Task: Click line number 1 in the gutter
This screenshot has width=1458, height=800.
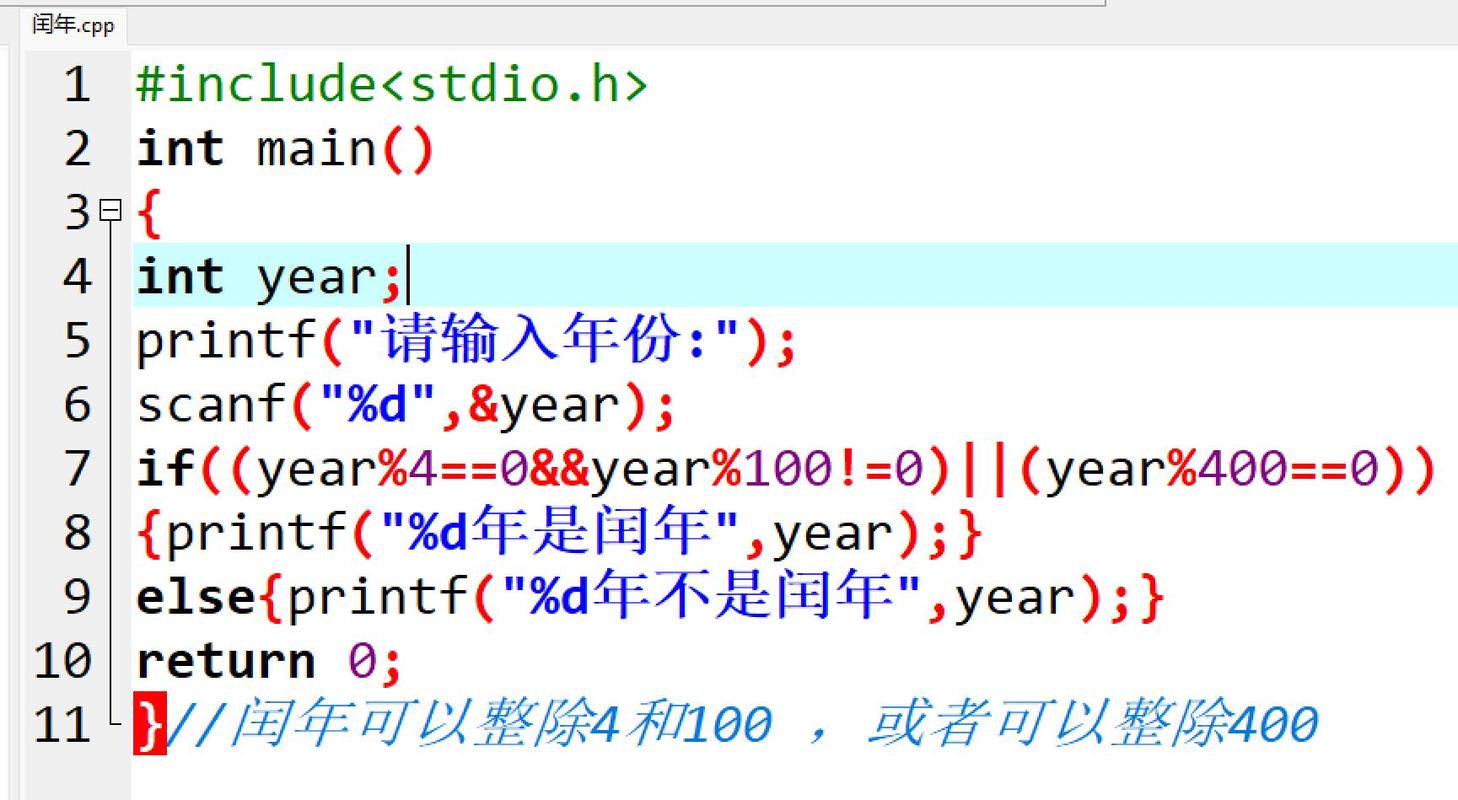Action: (75, 85)
